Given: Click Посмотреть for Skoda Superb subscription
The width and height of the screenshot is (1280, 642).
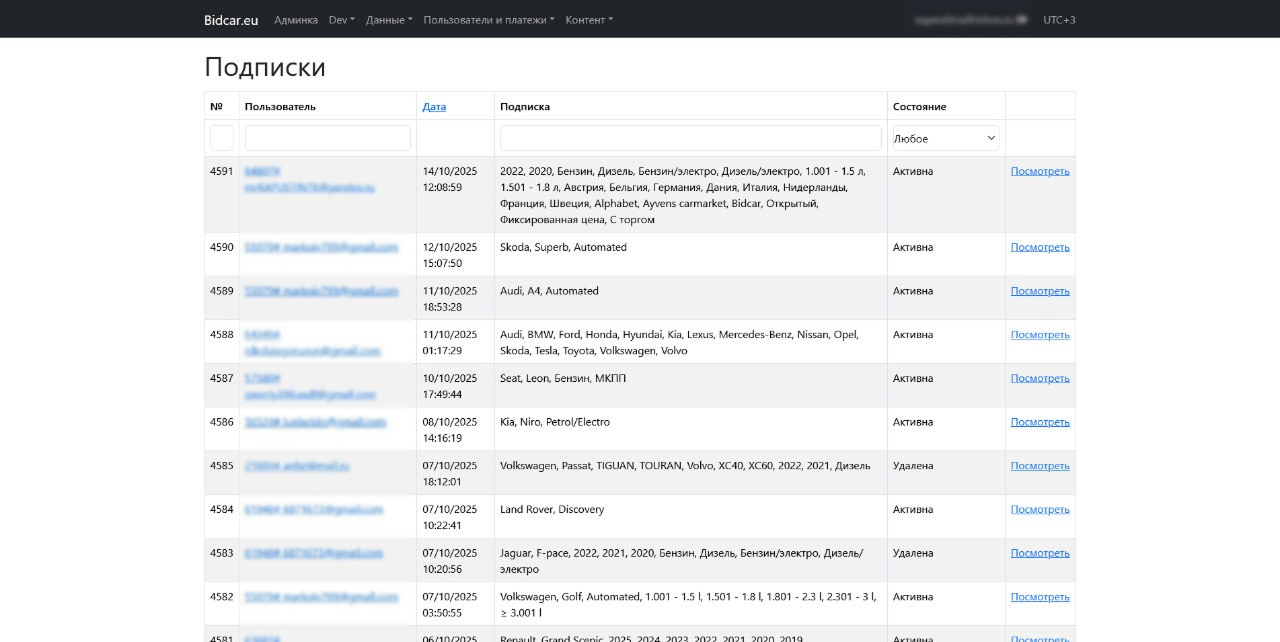Looking at the screenshot, I should (1040, 247).
